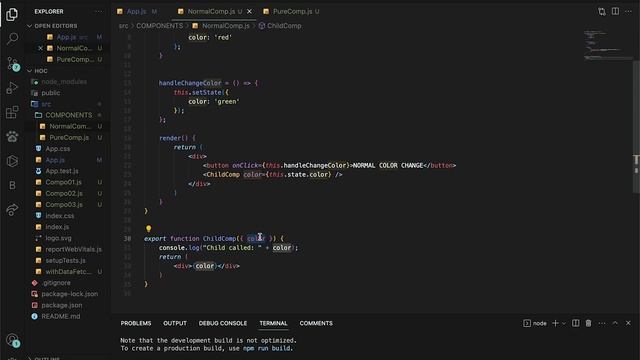Open the COMMENTS panel tab
The width and height of the screenshot is (640, 360).
[x=316, y=323]
